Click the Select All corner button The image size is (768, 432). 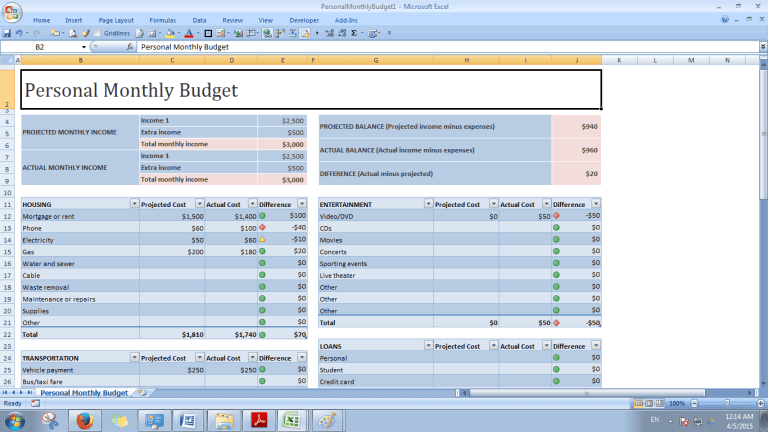coord(7,60)
